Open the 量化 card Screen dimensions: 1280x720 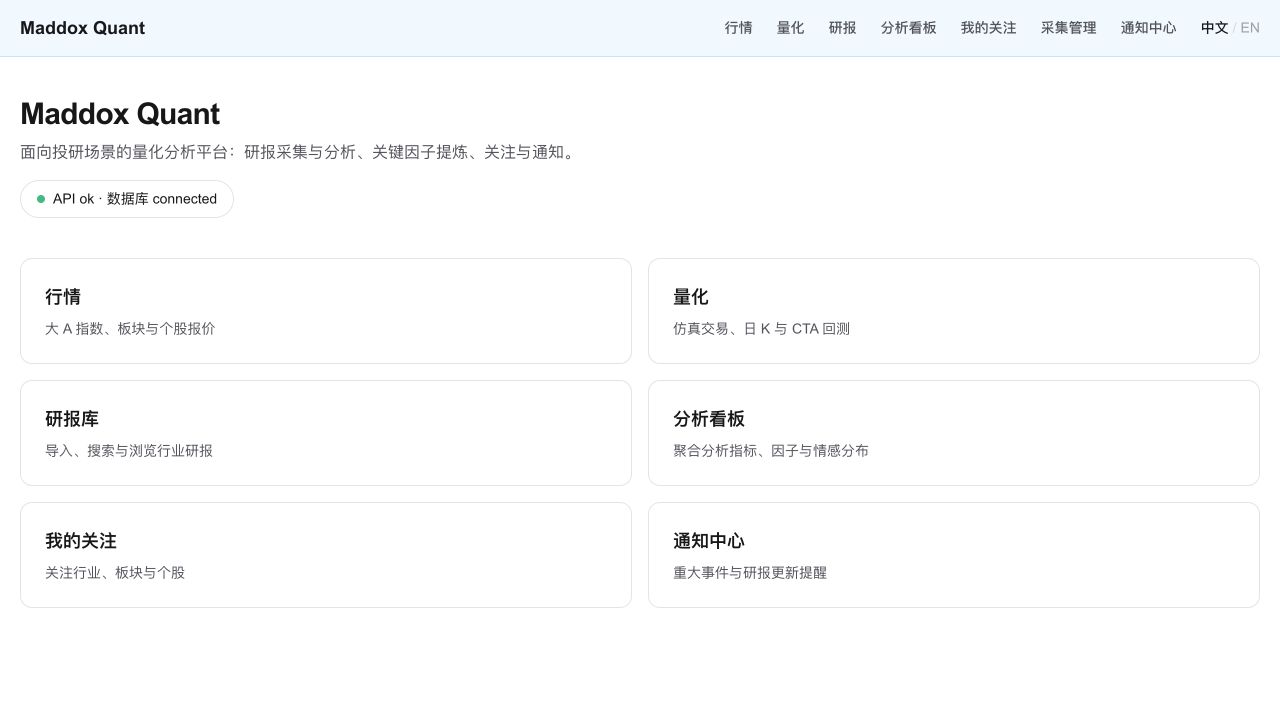[x=954, y=311]
